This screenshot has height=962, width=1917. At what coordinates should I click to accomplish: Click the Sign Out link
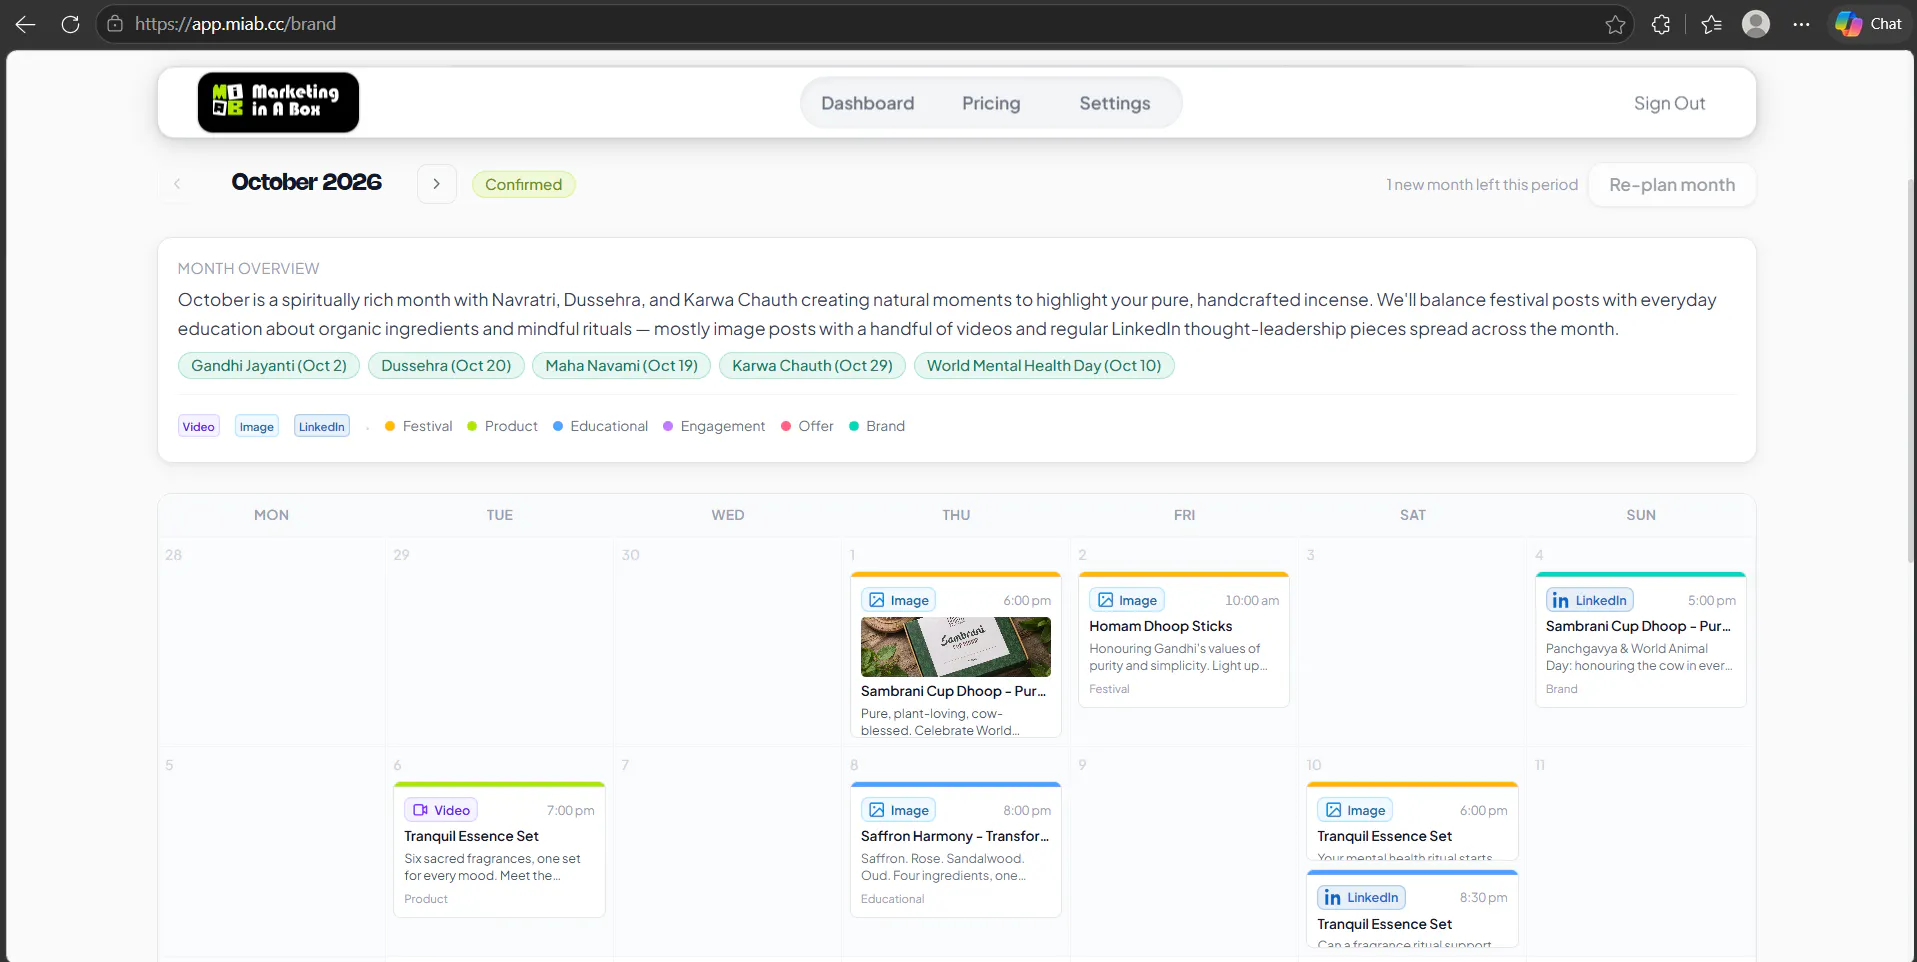(1669, 103)
